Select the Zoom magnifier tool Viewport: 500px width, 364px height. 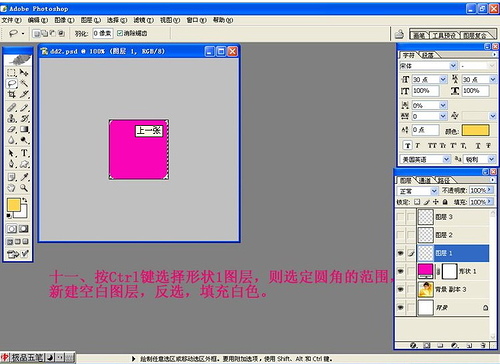point(24,188)
